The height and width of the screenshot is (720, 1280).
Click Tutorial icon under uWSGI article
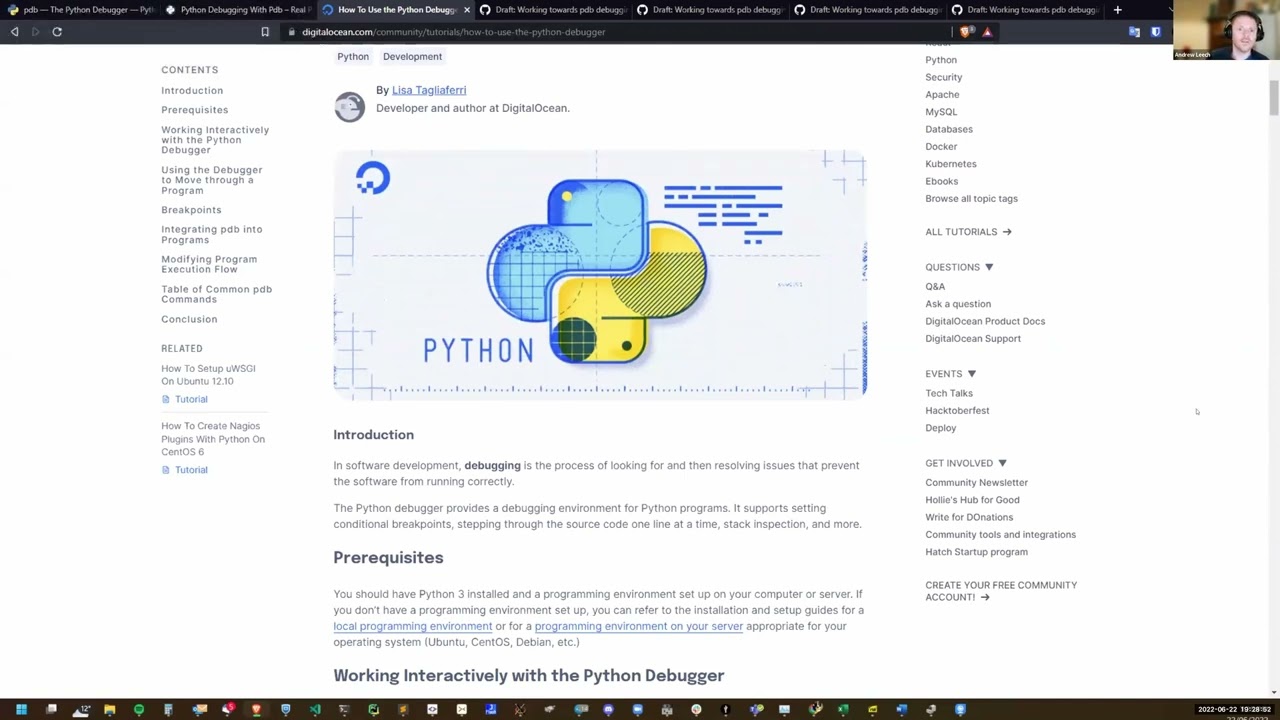click(166, 399)
